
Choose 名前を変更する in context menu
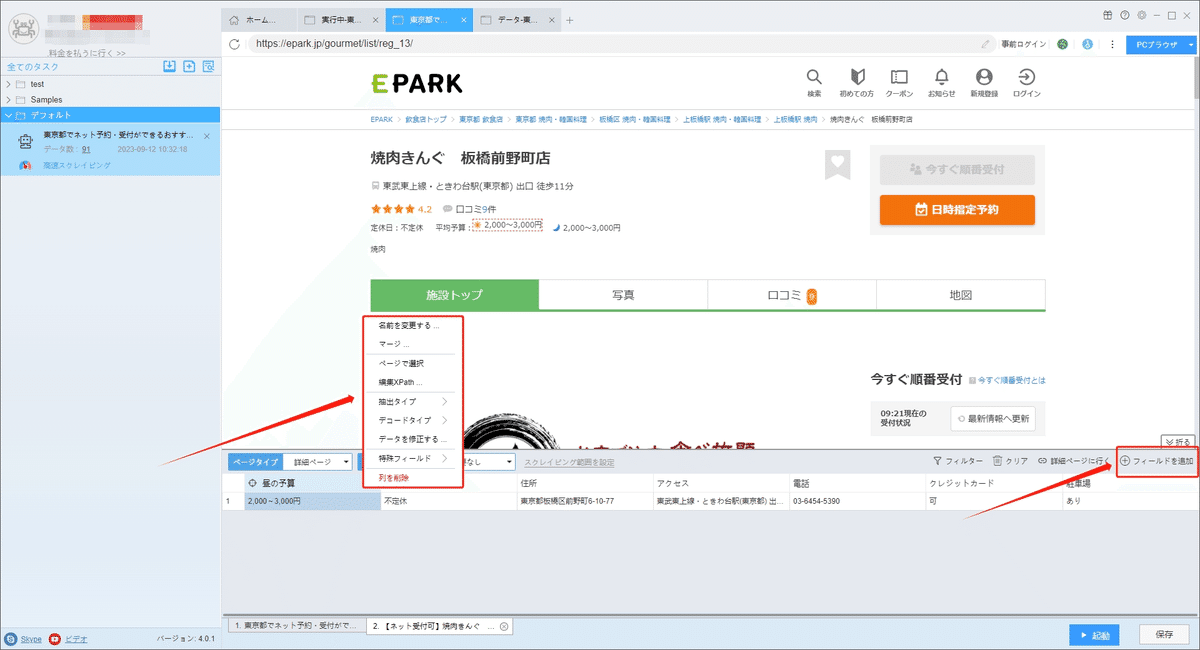pos(411,325)
